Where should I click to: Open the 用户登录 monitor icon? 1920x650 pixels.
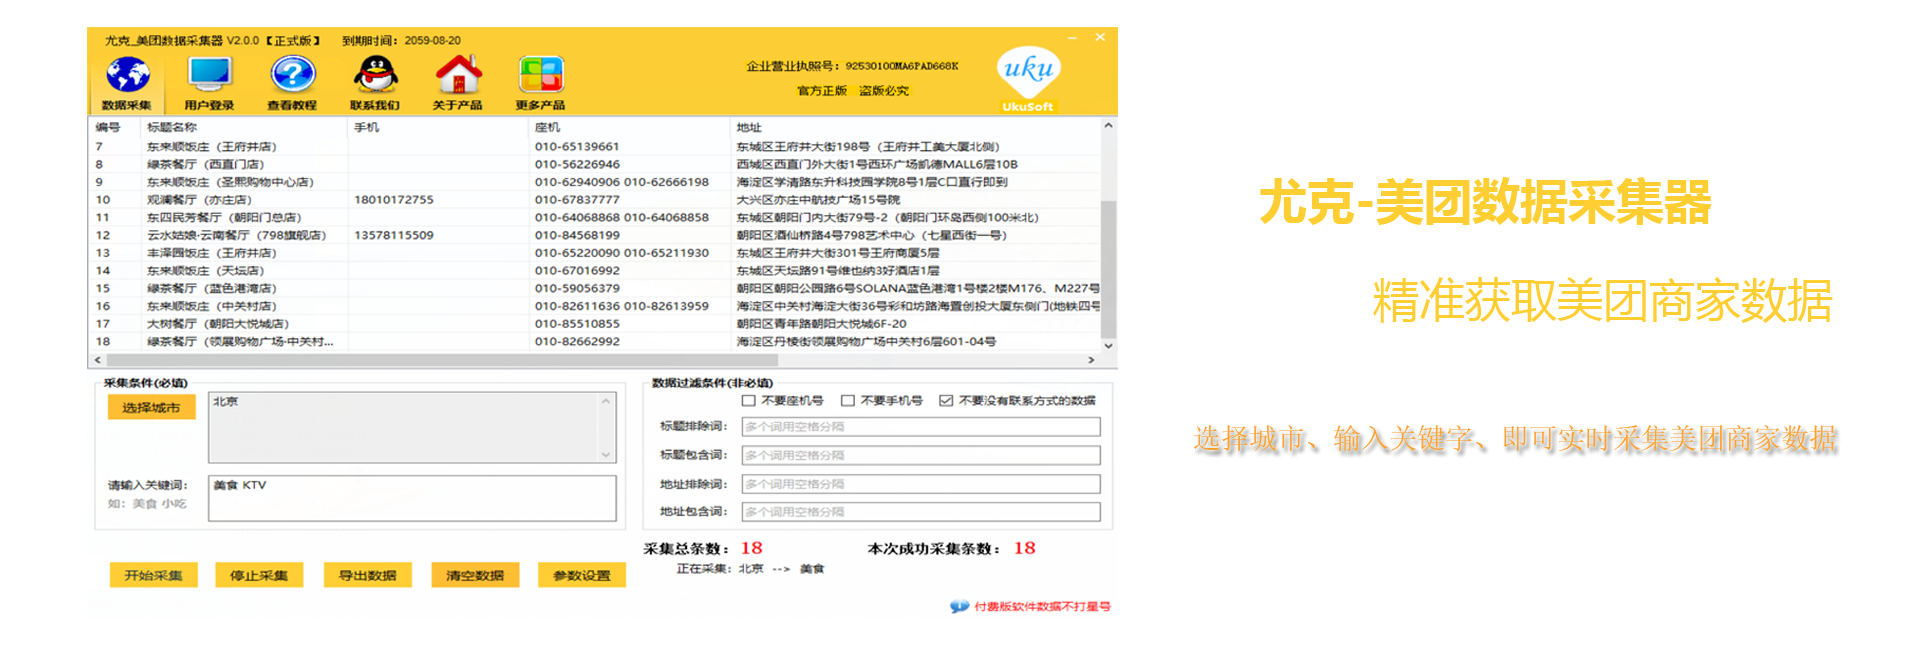coord(210,76)
